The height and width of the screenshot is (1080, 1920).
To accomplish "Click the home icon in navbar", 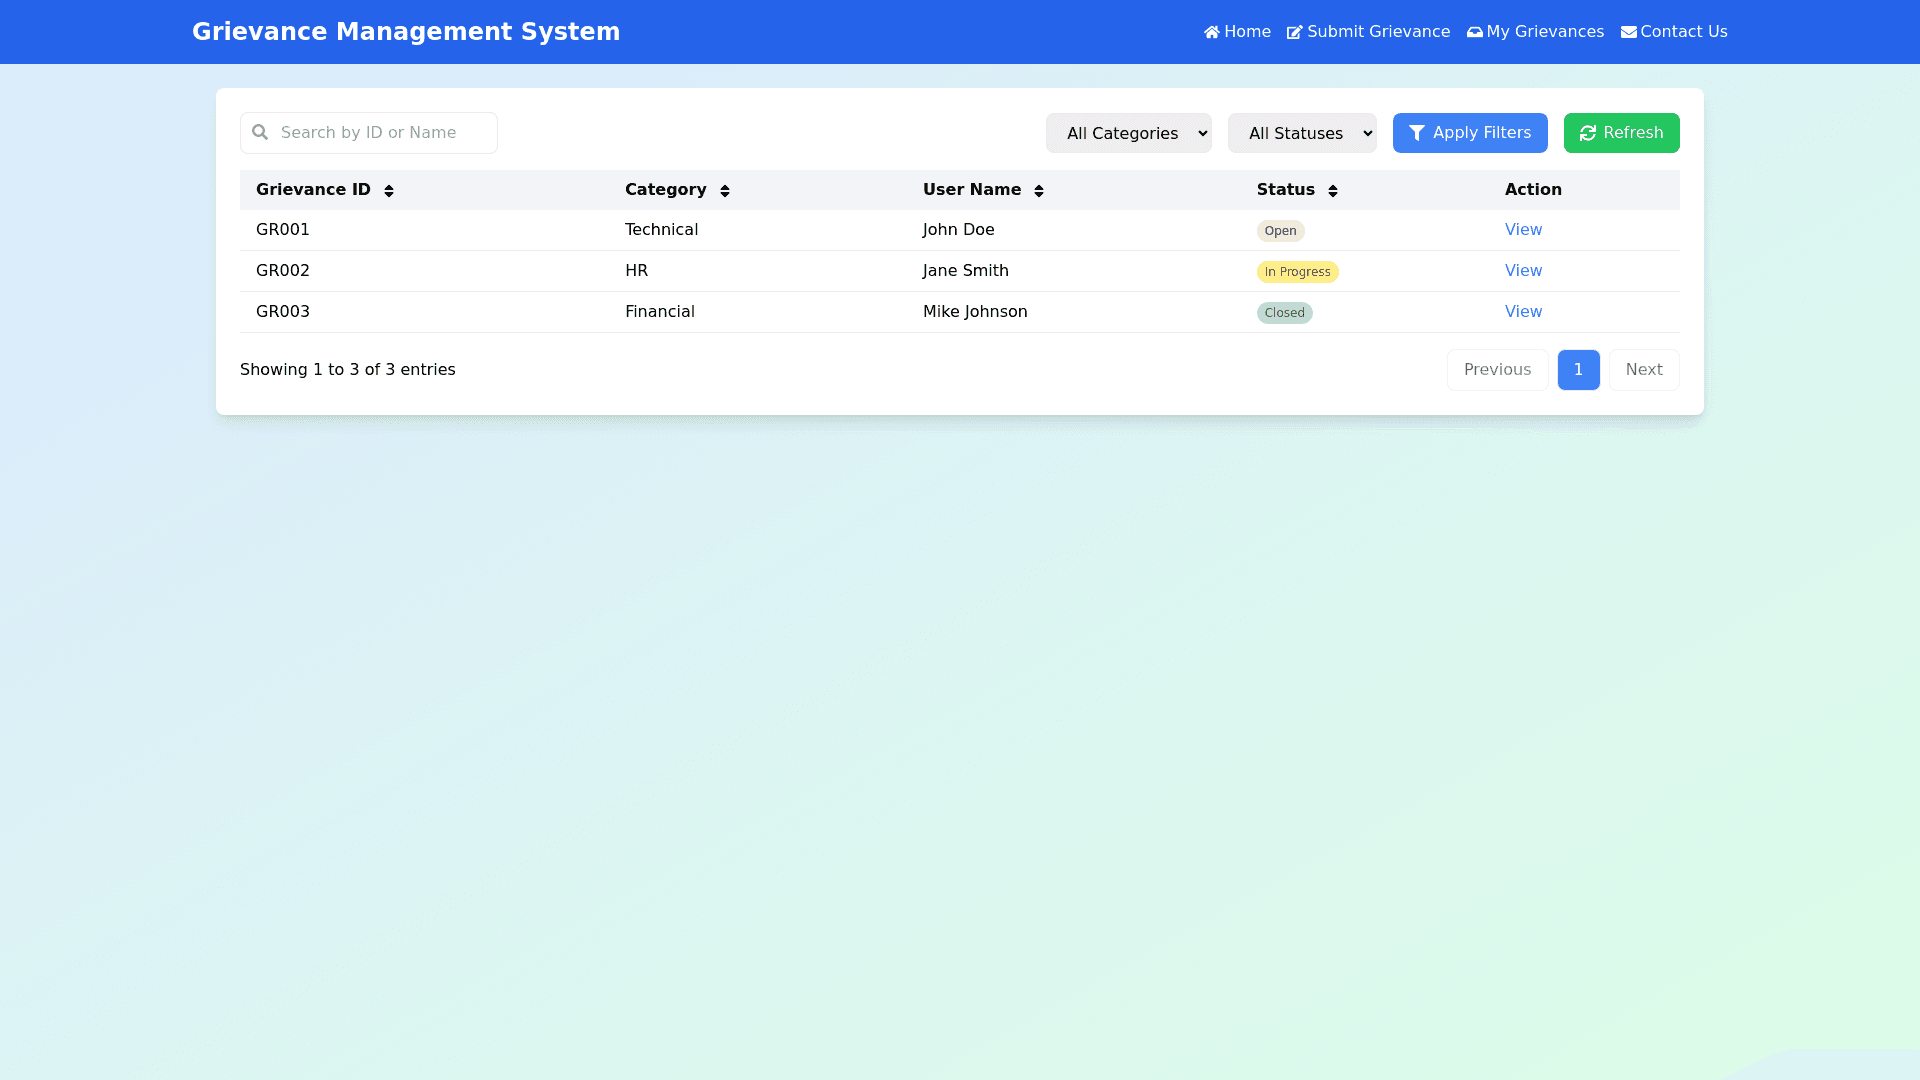I will [x=1212, y=32].
